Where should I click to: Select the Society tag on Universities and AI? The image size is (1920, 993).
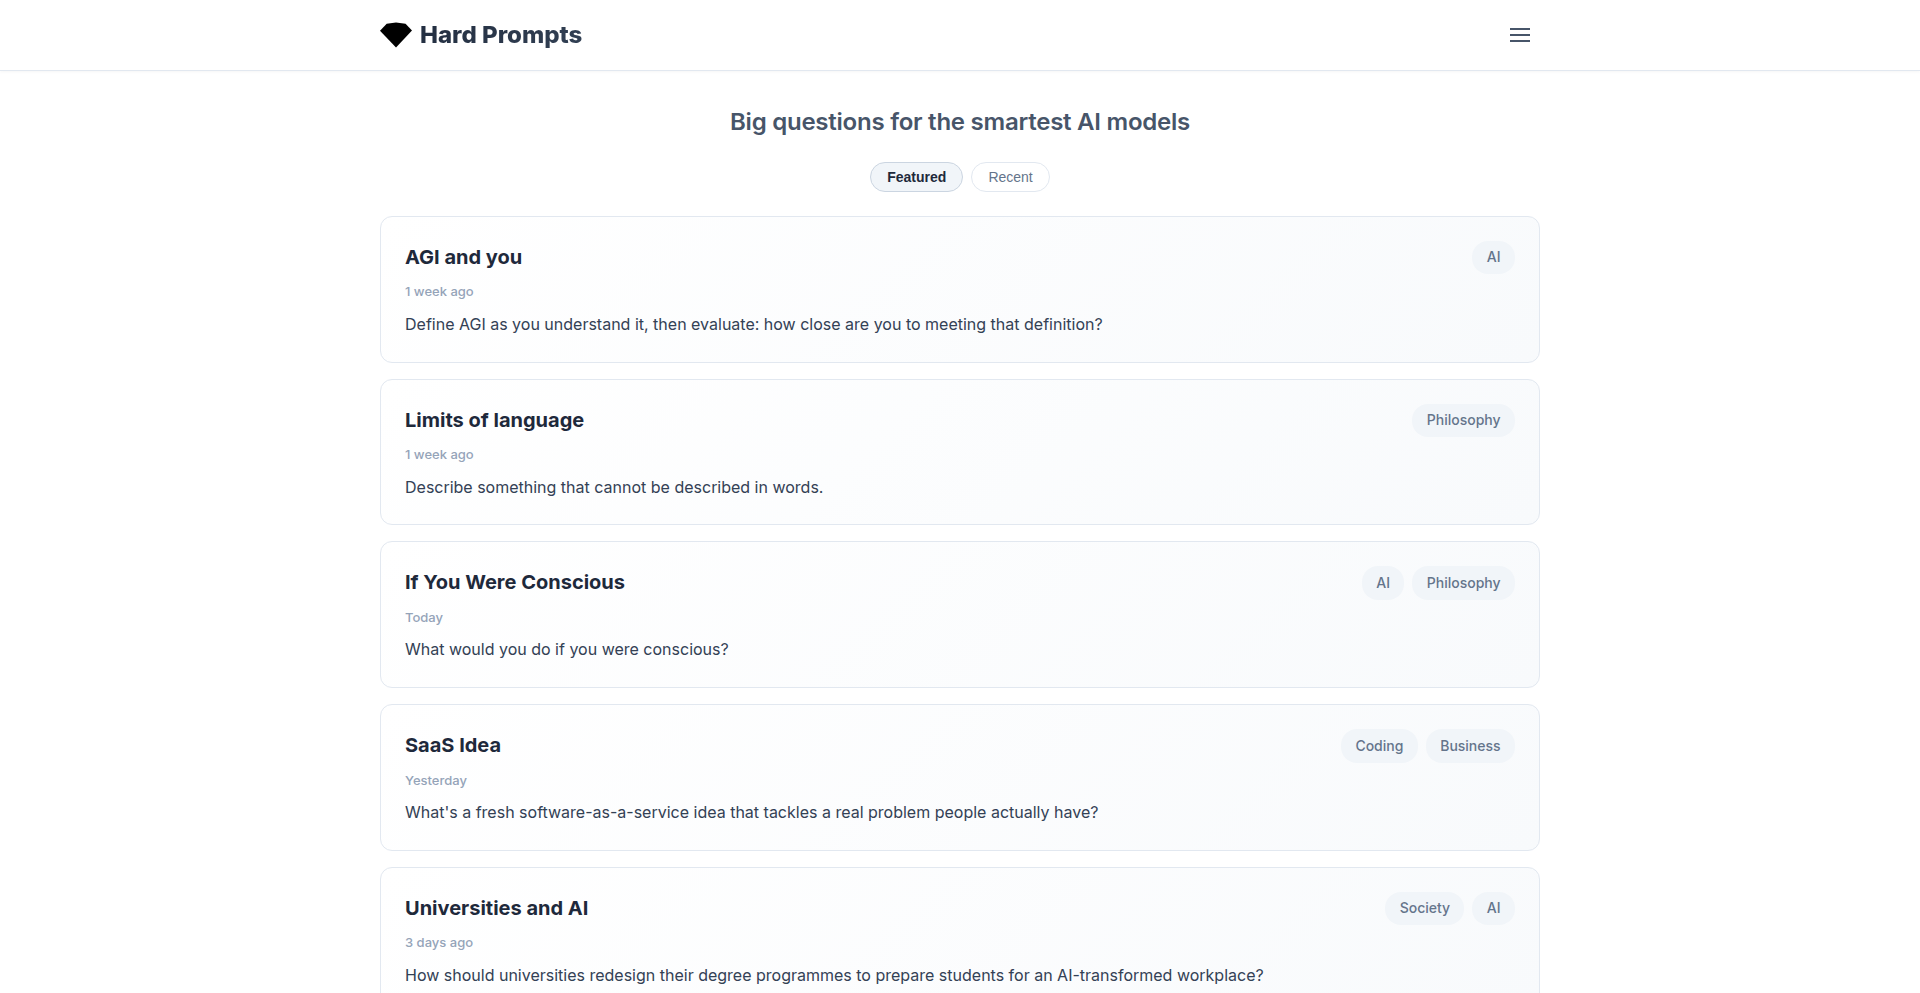coord(1423,908)
